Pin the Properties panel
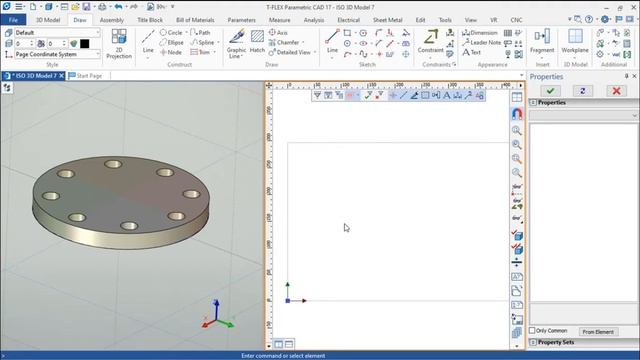 (627, 76)
